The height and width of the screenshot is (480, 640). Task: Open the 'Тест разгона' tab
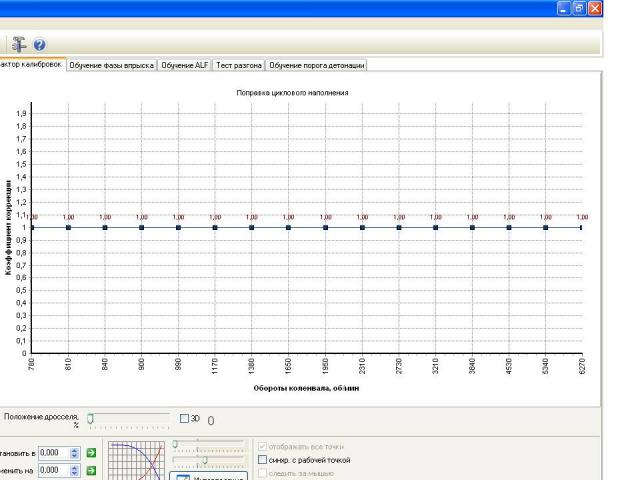point(239,65)
